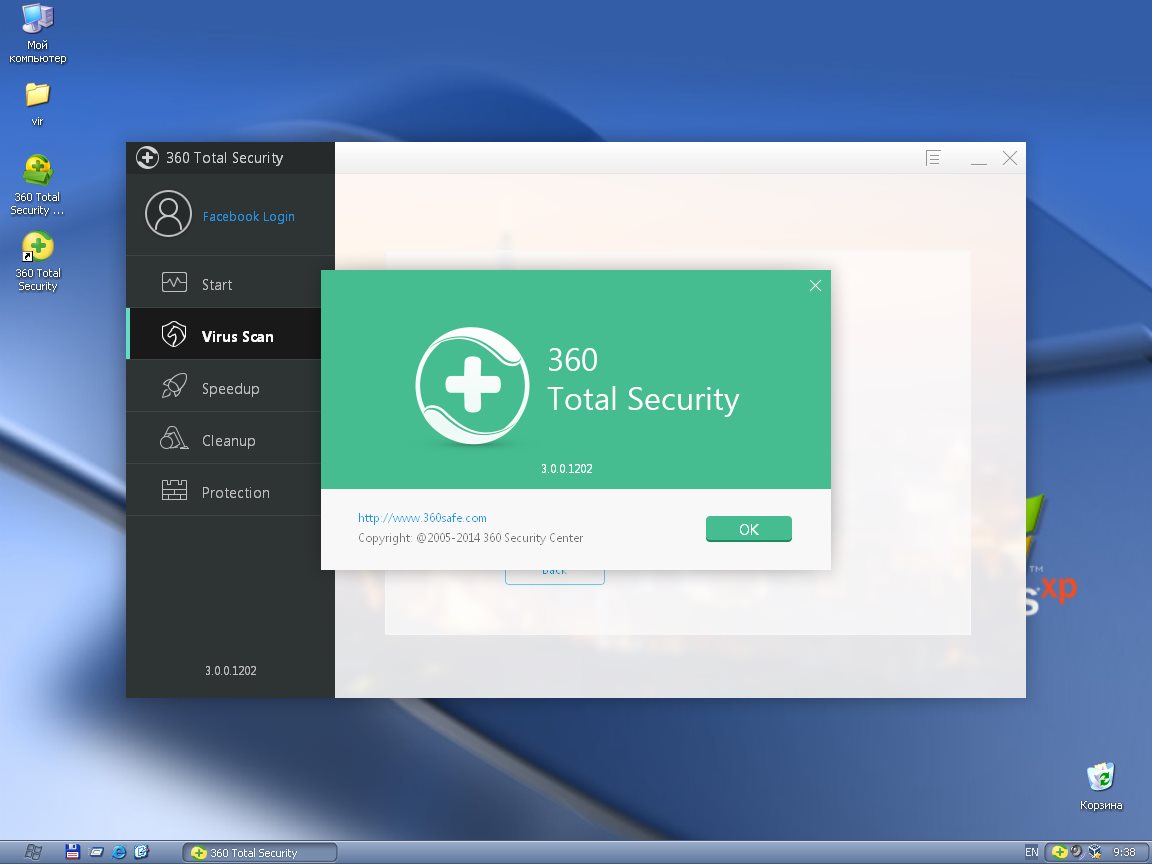This screenshot has width=1152, height=864.
Task: Open the Windows Start menu button
Action: (x=32, y=852)
